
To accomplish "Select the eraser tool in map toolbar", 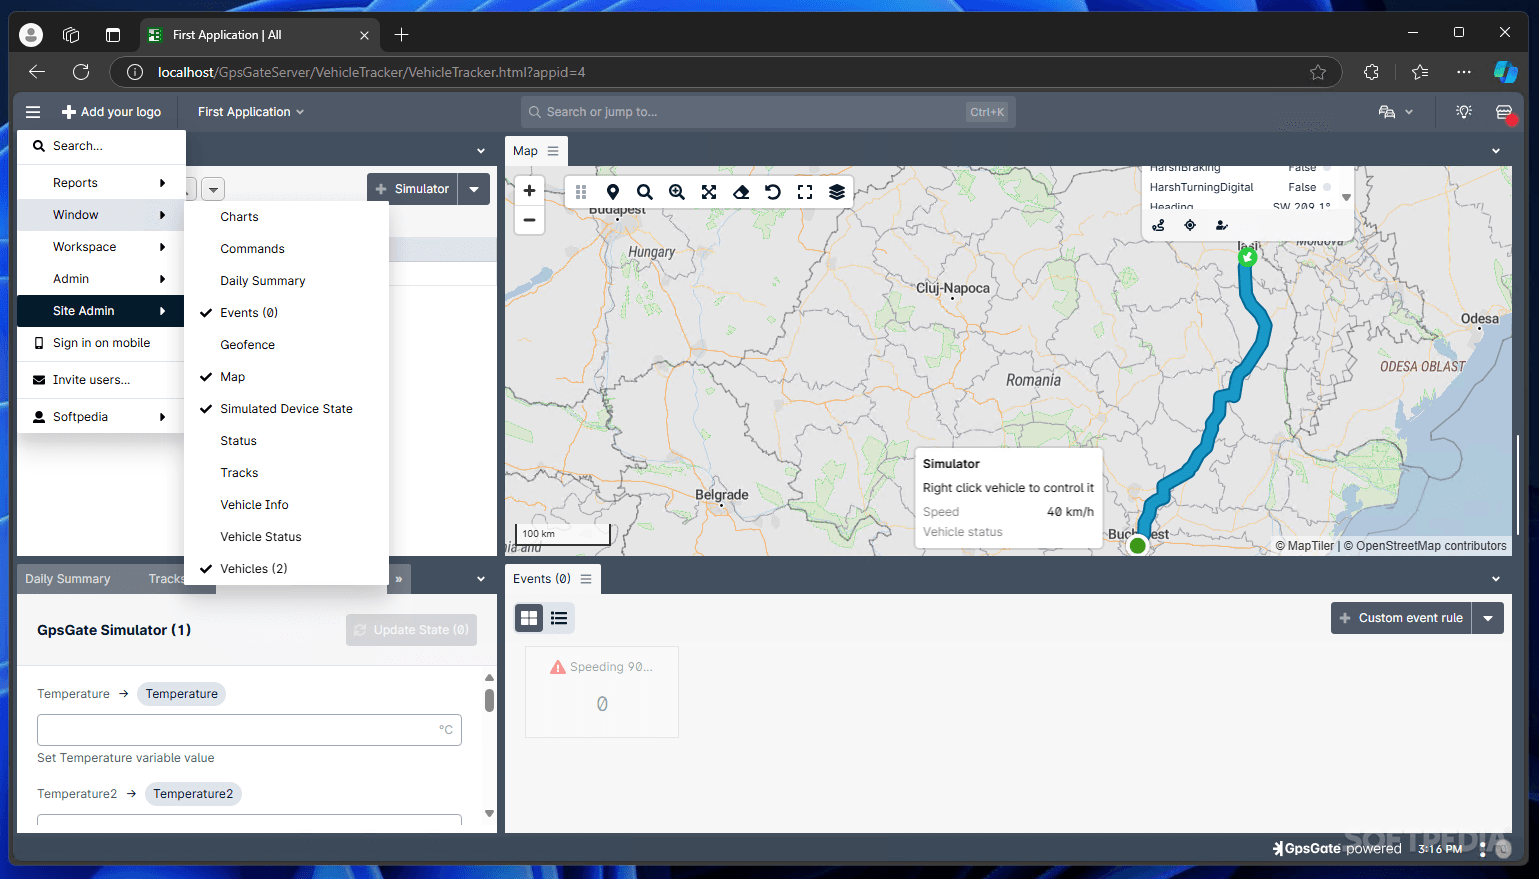I will 741,192.
